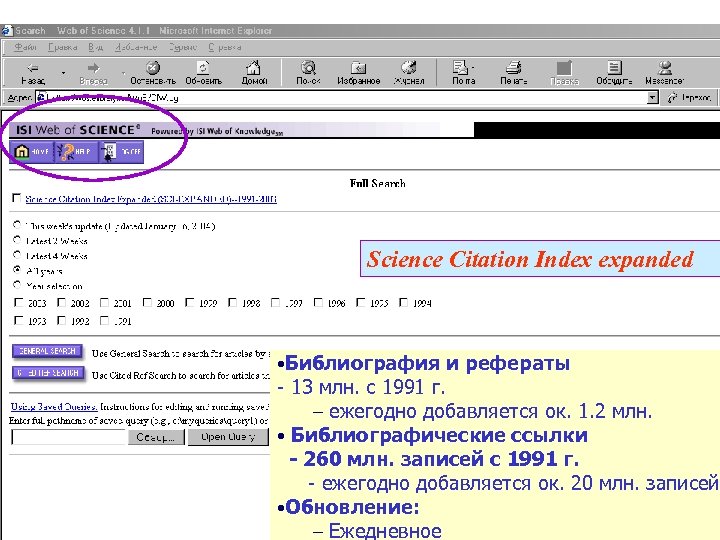
Task: Check the 1998 year checkbox
Action: point(232,302)
